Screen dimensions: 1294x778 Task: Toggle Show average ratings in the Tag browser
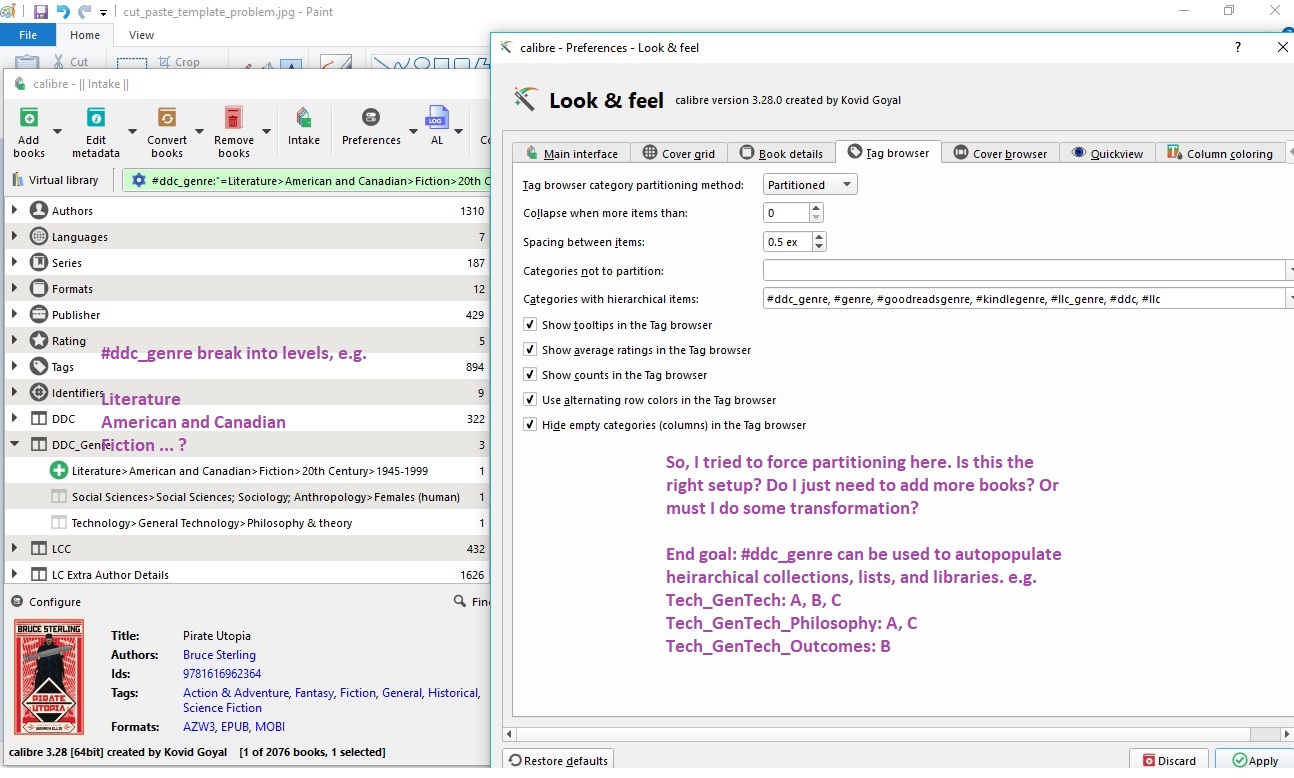[530, 350]
